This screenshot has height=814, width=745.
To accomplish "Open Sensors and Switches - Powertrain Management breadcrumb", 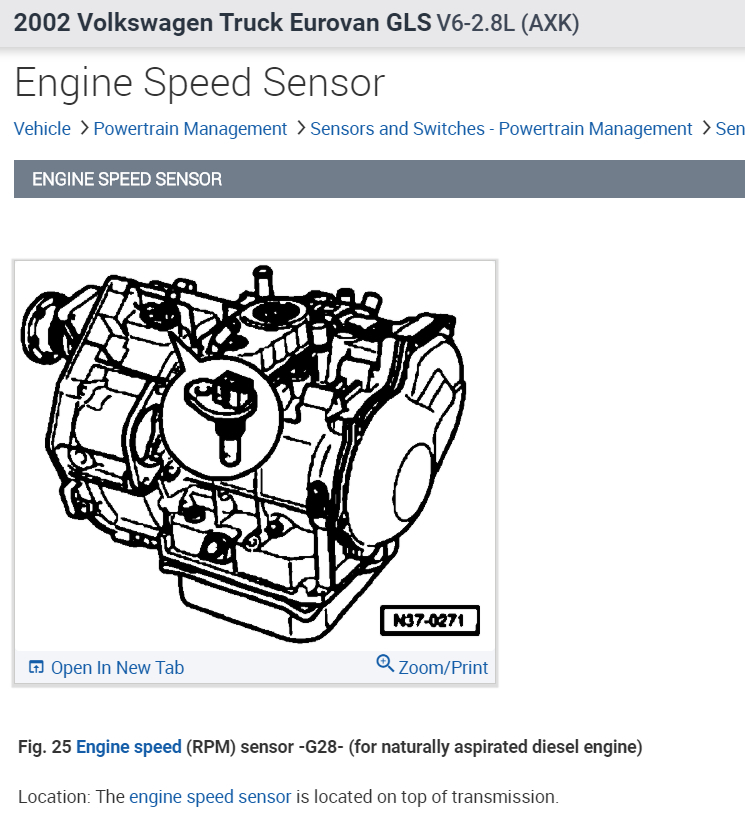I will tap(501, 129).
